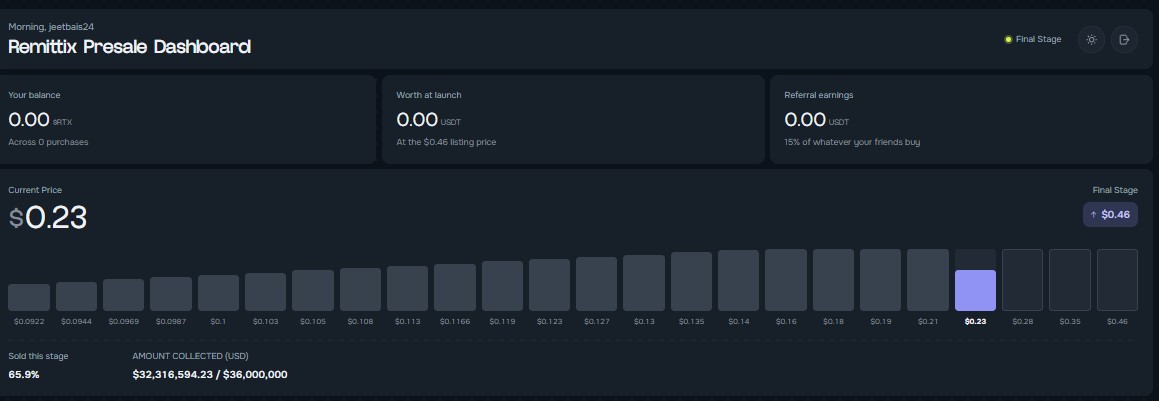
Task: Click the $0.0944 stage price label
Action: pos(76,321)
